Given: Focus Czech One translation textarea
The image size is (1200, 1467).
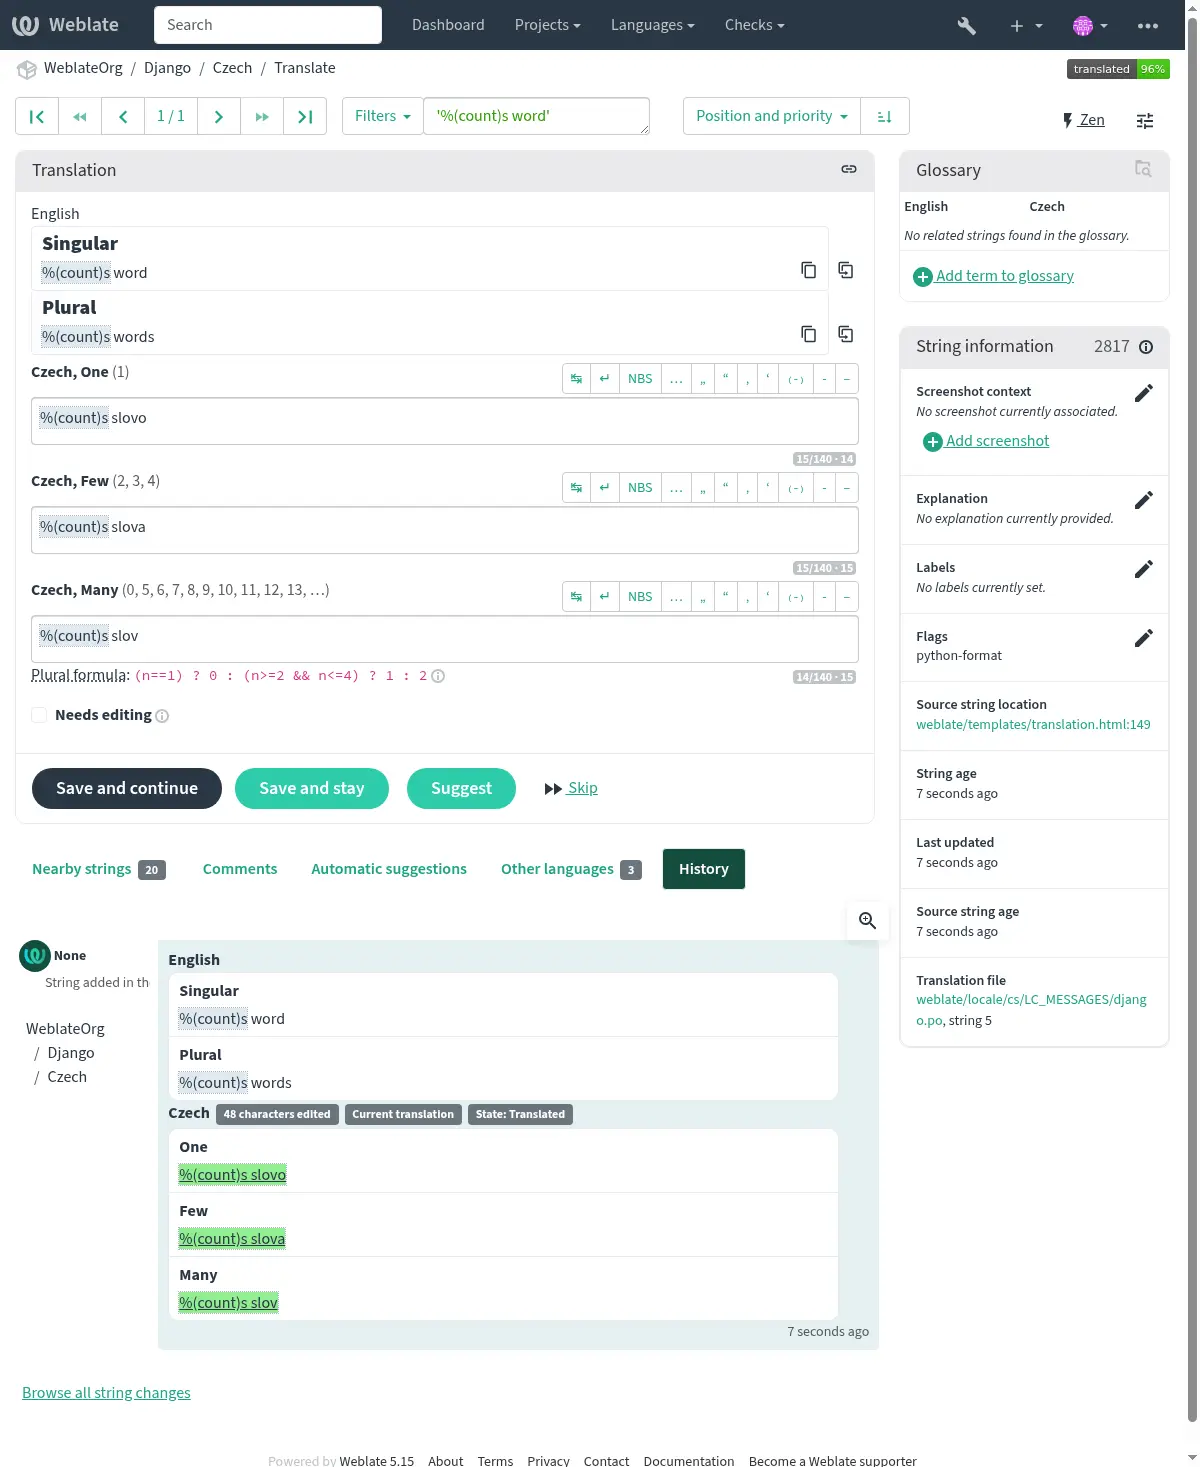Looking at the screenshot, I should point(445,421).
